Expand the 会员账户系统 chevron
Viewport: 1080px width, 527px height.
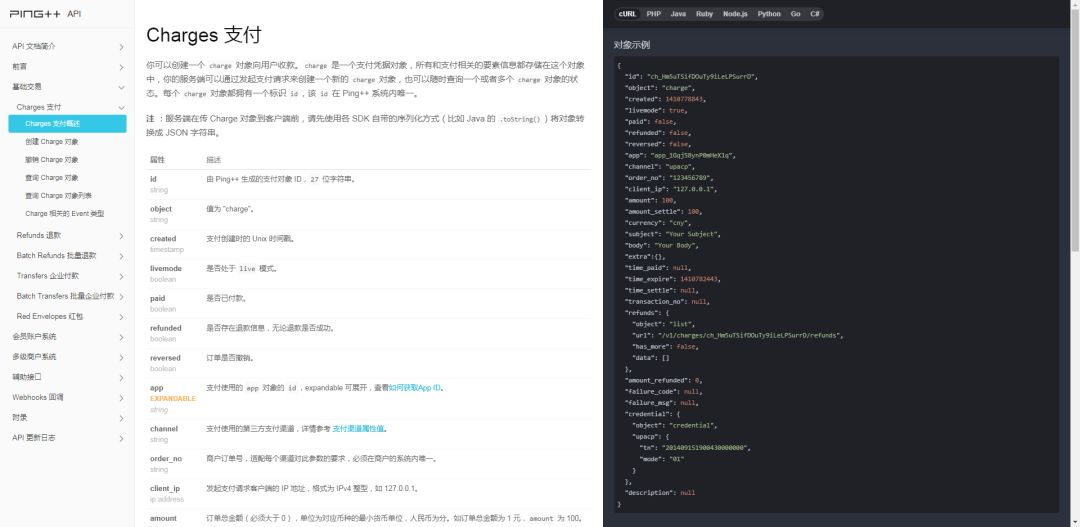tap(121, 337)
